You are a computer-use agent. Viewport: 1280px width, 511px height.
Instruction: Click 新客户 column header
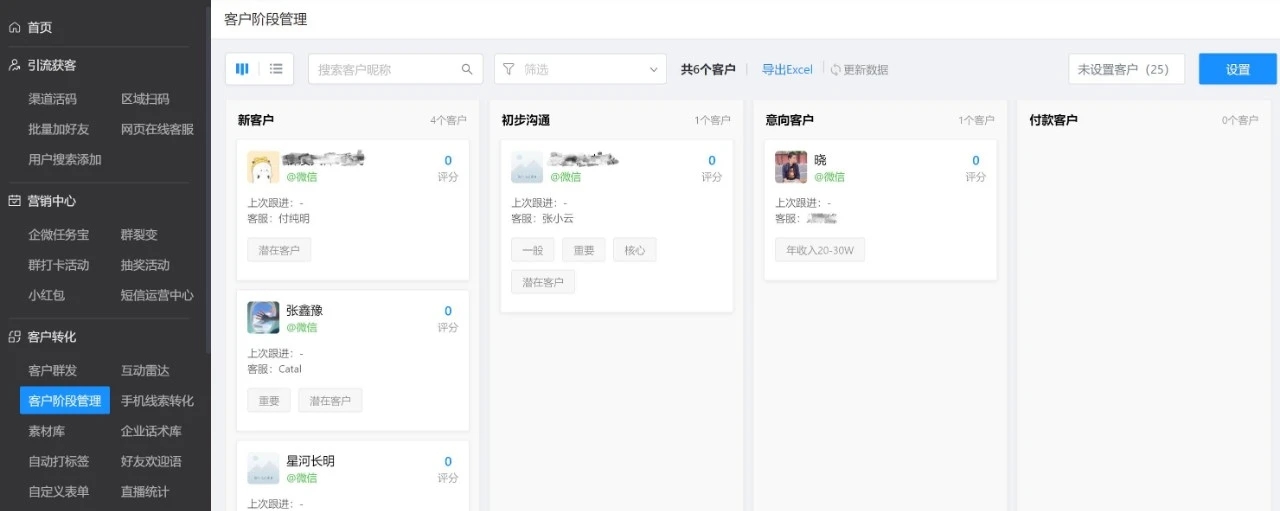(x=256, y=120)
